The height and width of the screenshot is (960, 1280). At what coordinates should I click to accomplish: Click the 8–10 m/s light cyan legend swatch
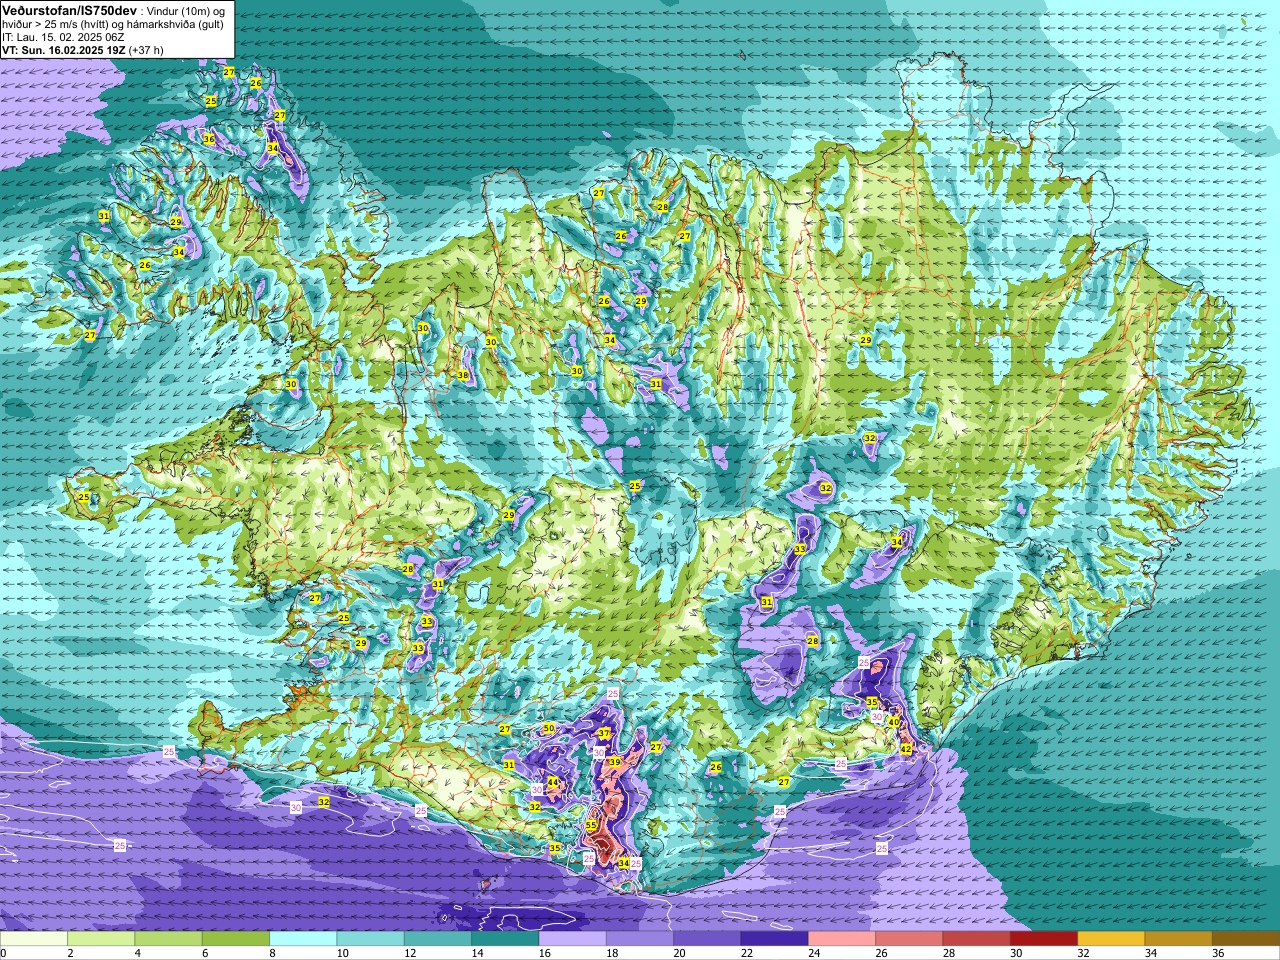303,939
